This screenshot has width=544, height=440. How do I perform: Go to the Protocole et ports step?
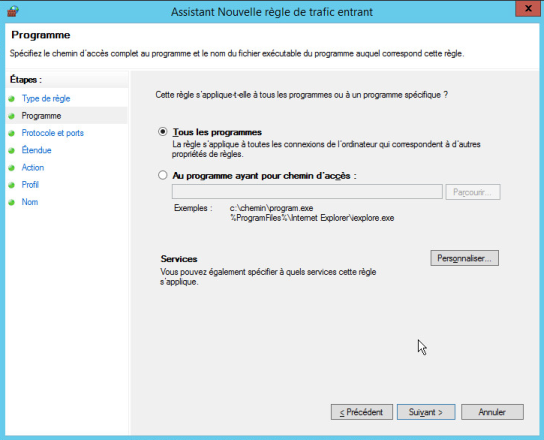52,133
